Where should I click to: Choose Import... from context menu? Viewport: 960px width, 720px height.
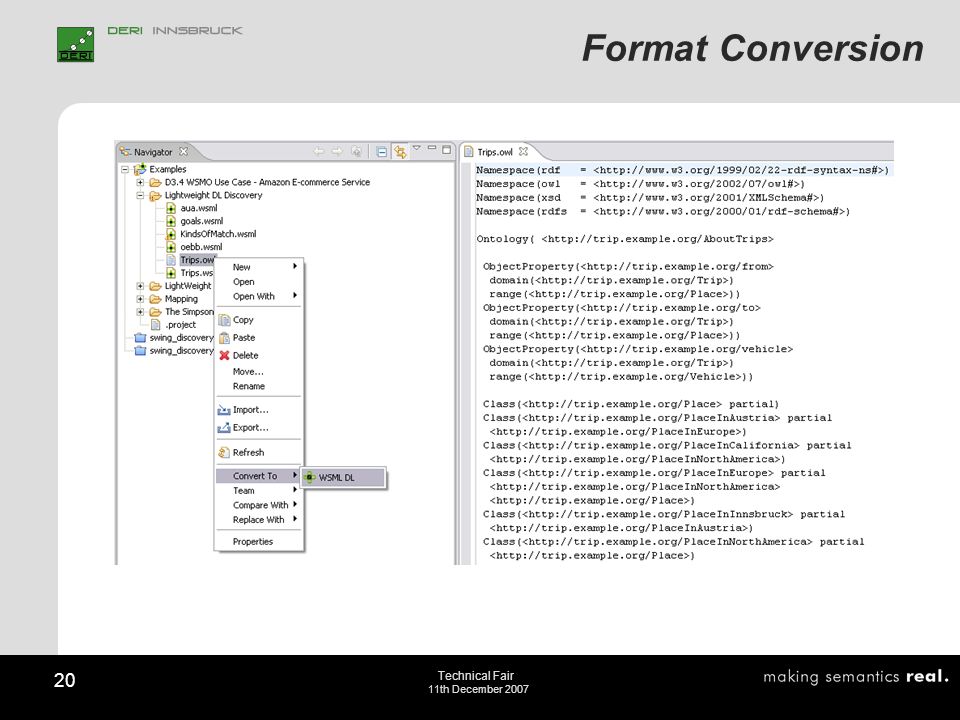tap(259, 410)
